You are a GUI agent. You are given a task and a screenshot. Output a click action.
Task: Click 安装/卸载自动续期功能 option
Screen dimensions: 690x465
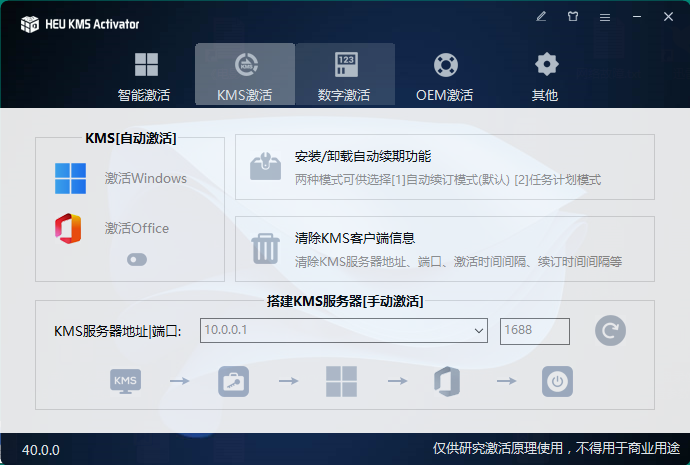pos(444,167)
